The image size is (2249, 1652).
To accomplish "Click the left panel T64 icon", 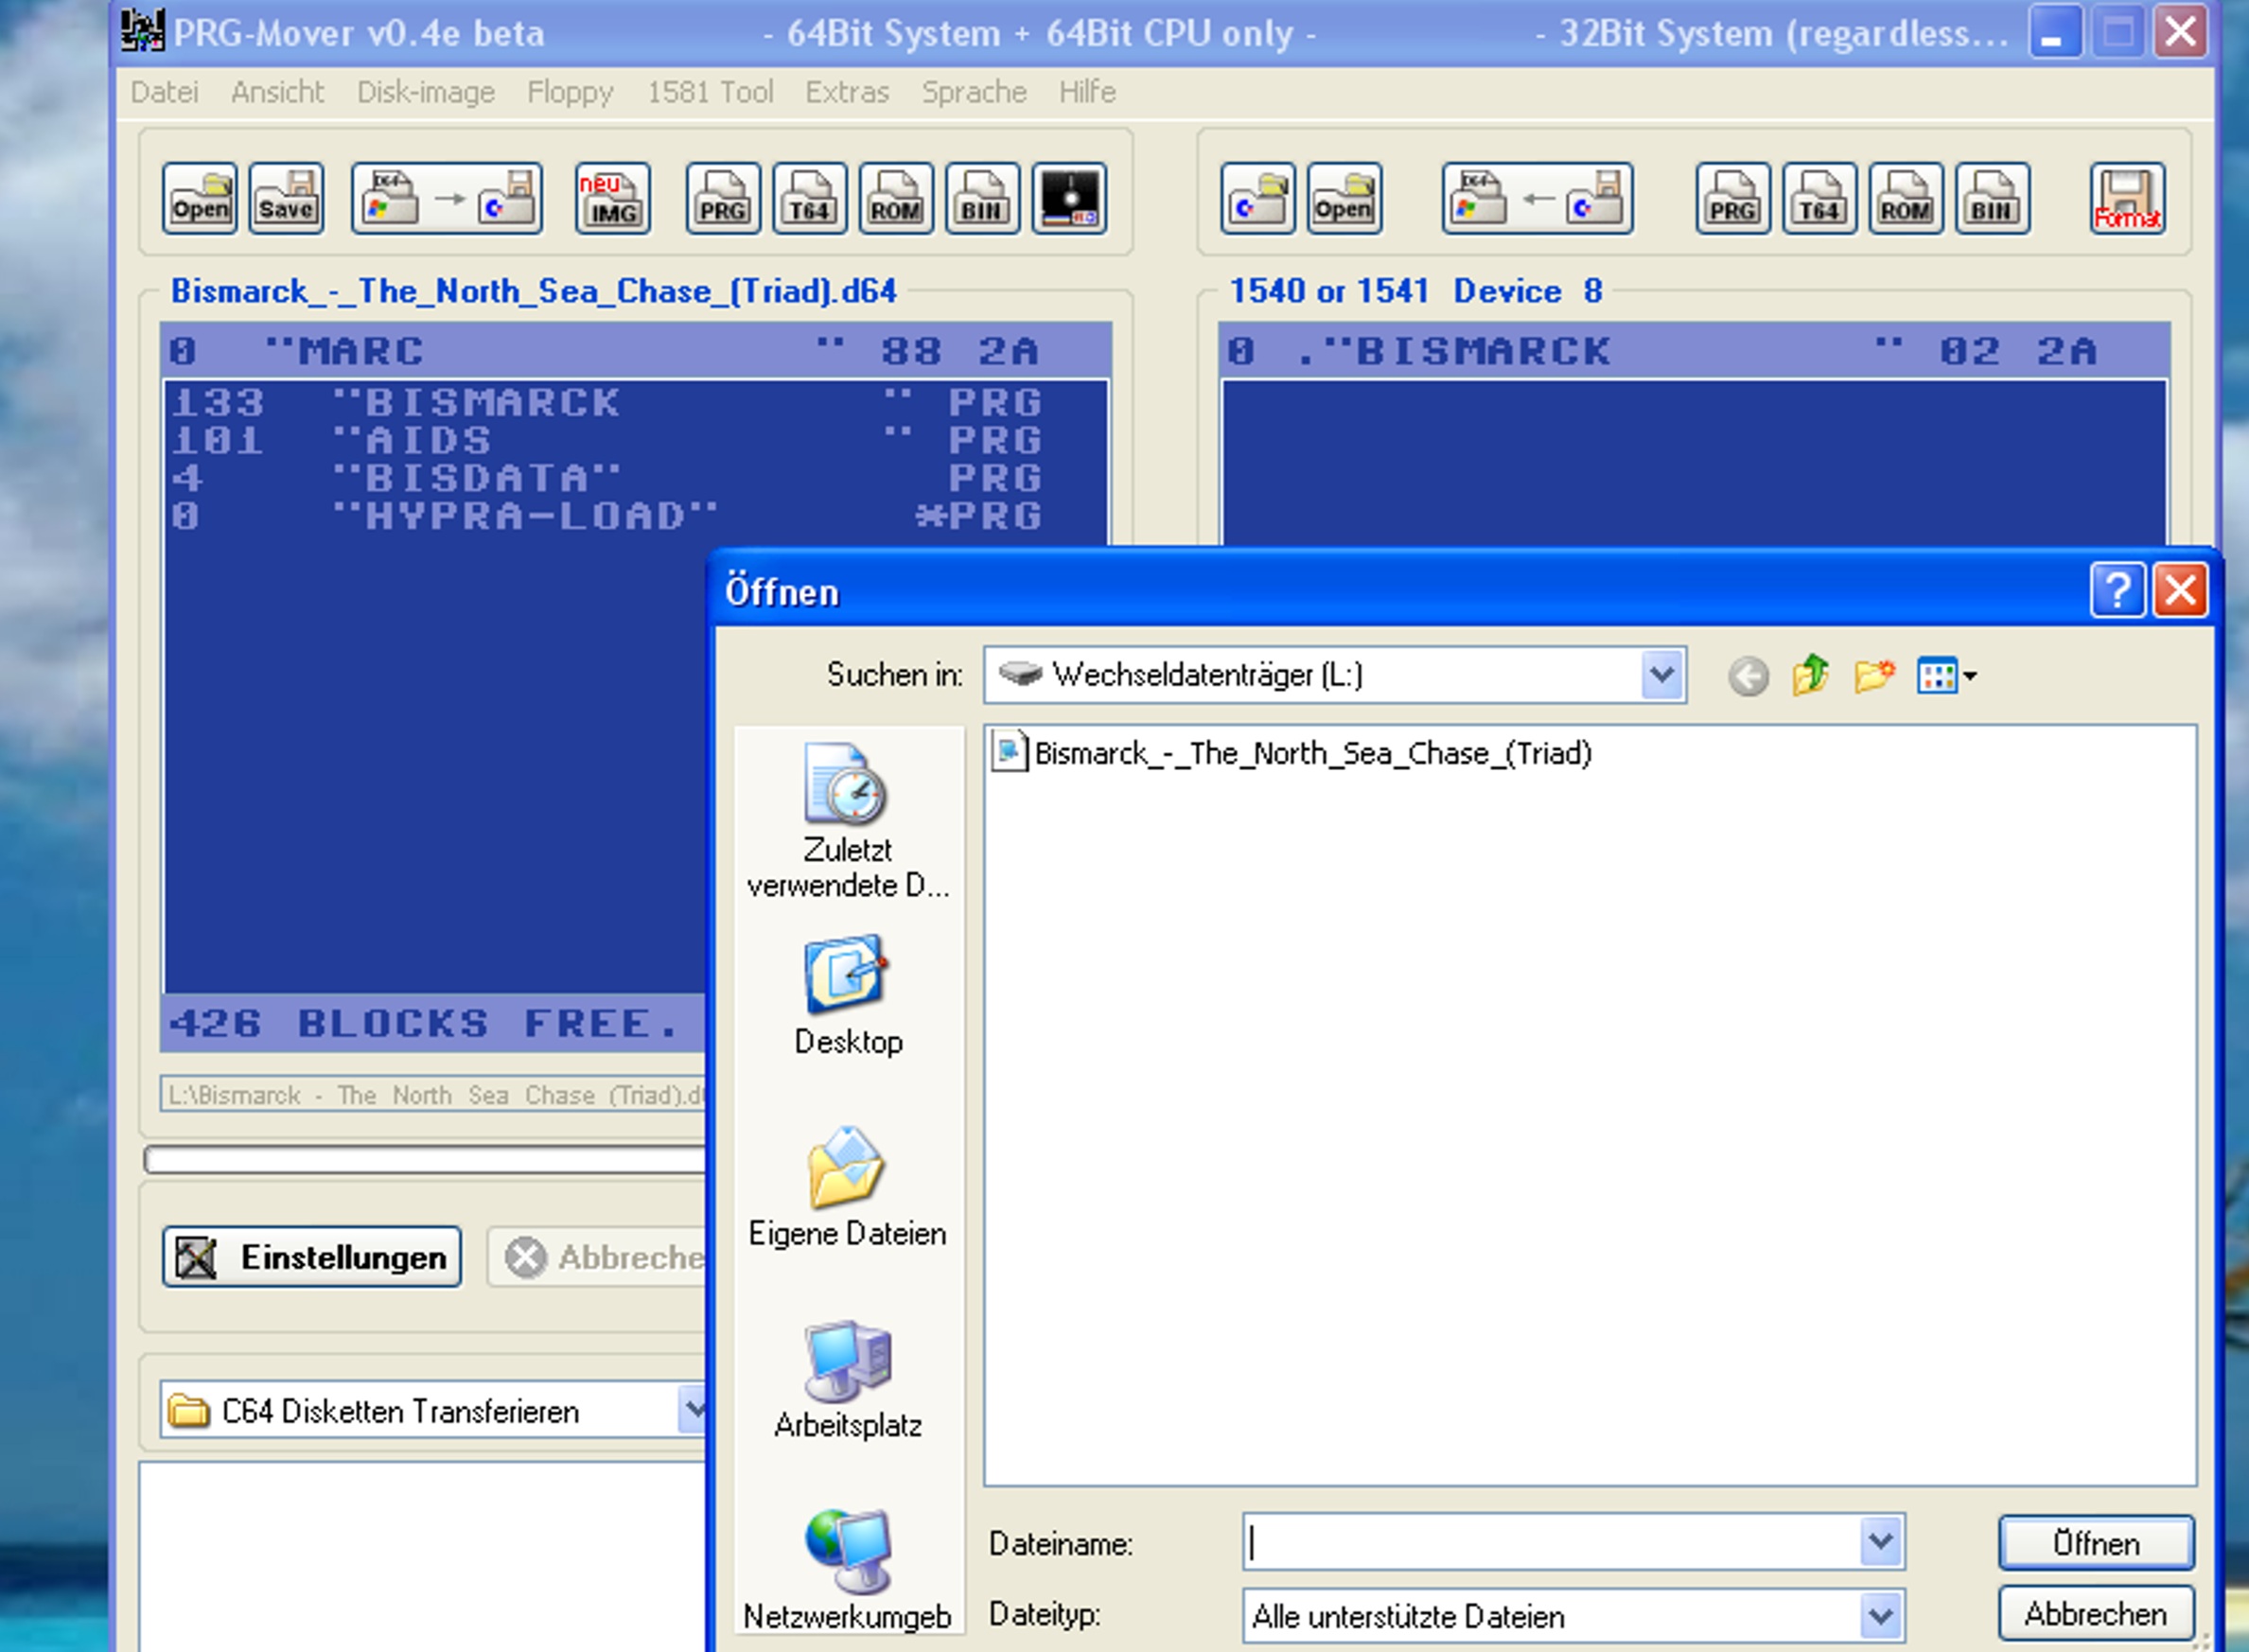I will pyautogui.click(x=809, y=198).
